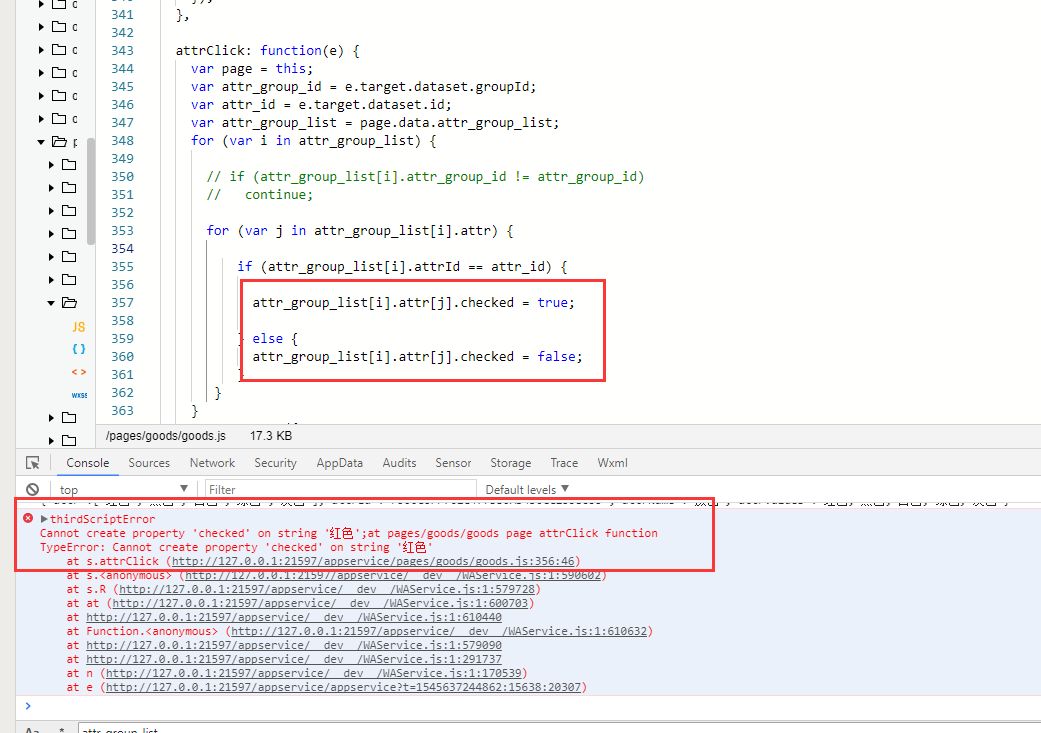The height and width of the screenshot is (733, 1041).
Task: Switch to the Console tab
Action: pos(88,463)
